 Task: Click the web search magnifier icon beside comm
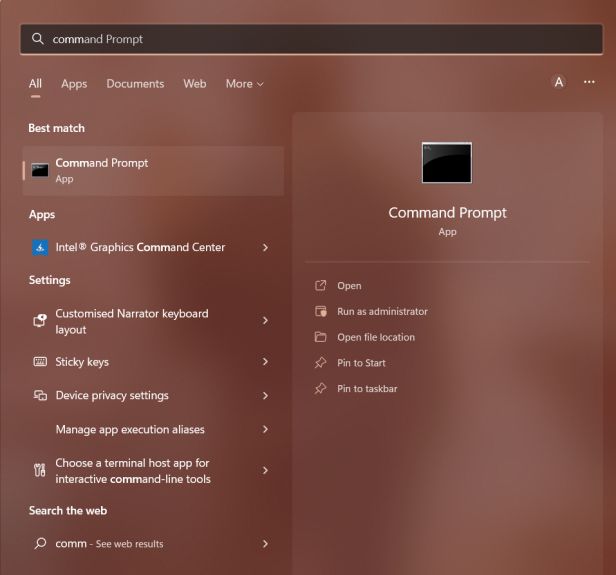pos(40,543)
